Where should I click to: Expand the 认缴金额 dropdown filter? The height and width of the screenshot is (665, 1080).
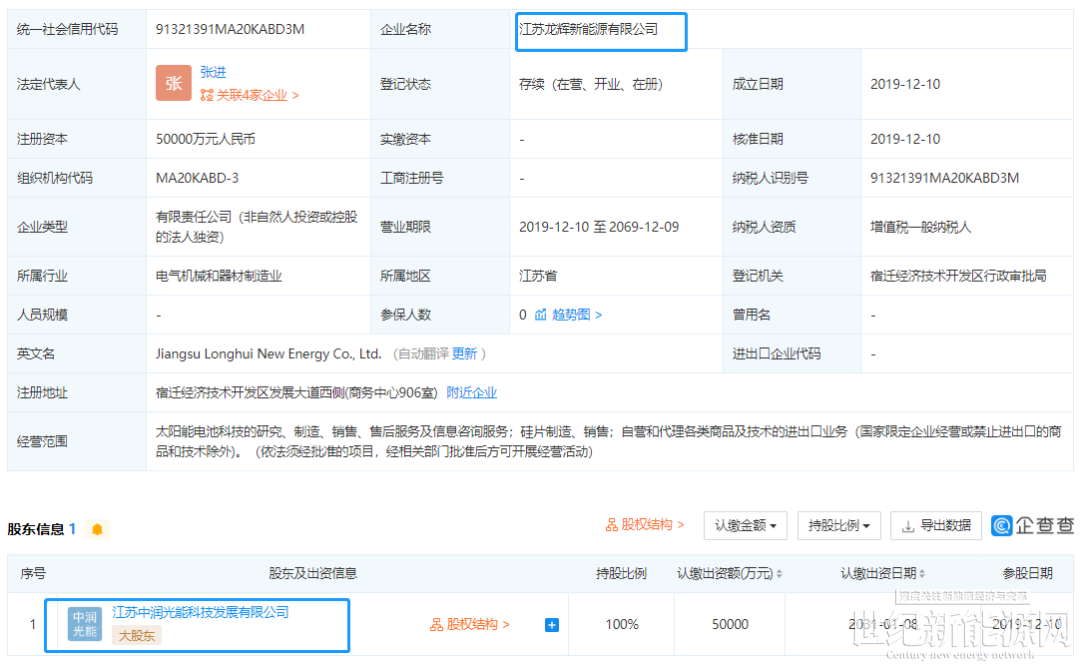(746, 525)
